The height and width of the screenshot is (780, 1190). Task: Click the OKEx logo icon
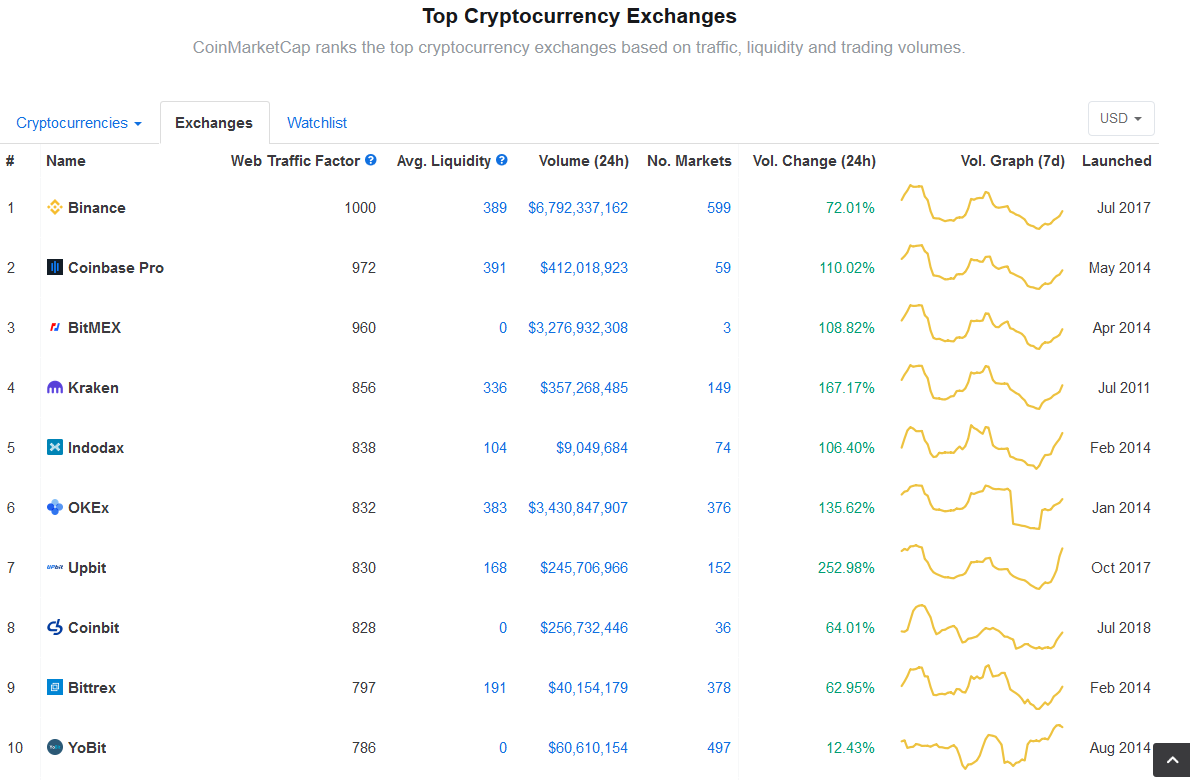(x=55, y=507)
